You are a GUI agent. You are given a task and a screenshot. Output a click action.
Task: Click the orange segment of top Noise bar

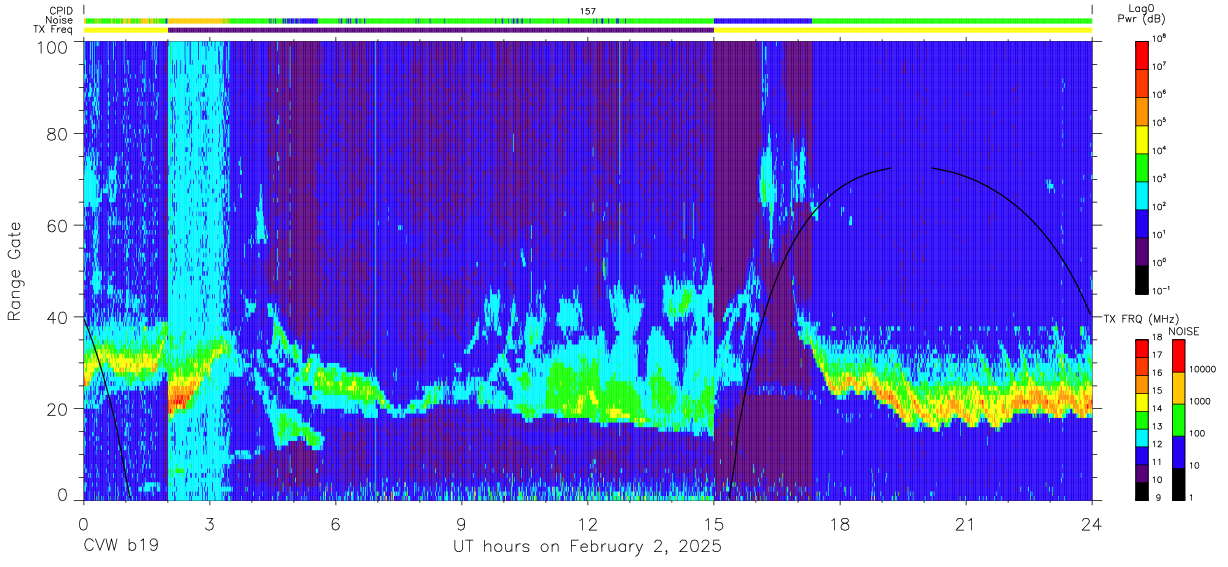point(197,20)
